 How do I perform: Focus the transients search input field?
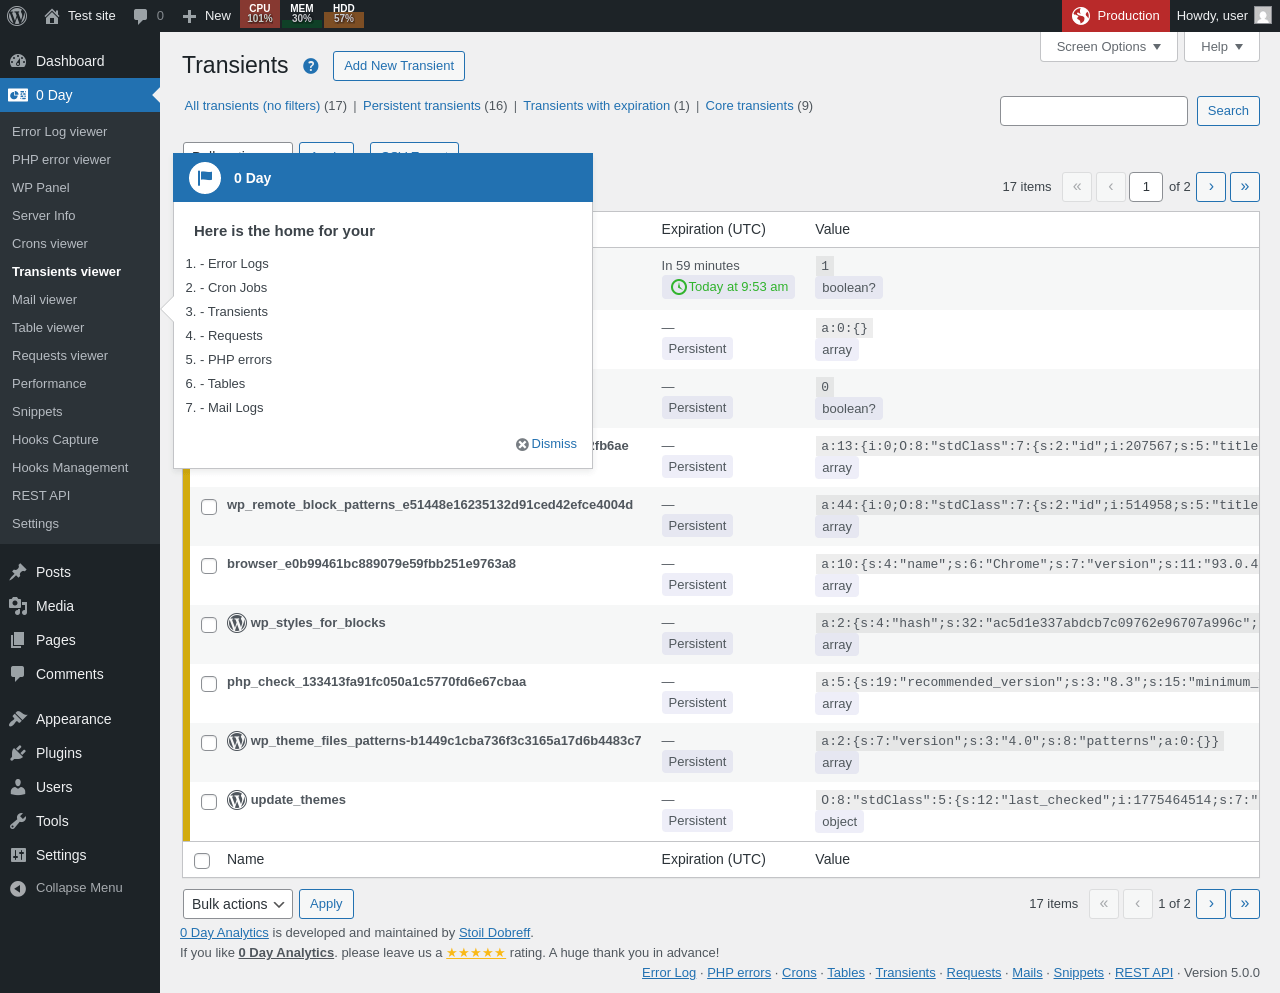1094,111
